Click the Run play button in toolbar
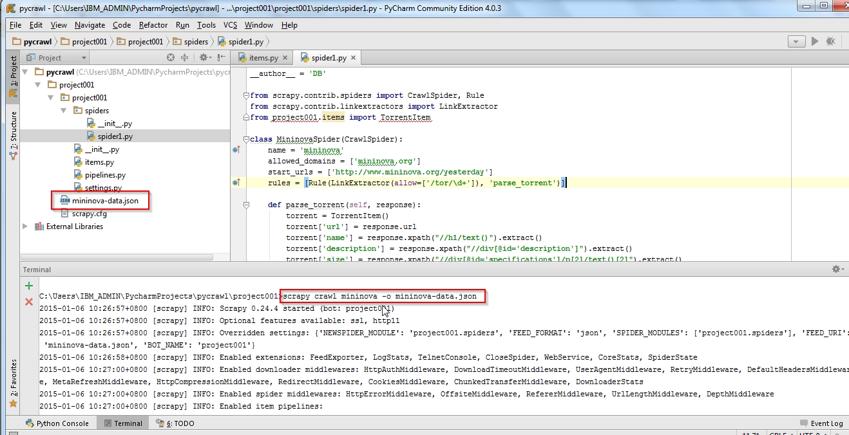This screenshot has height=435, width=849. [x=815, y=41]
